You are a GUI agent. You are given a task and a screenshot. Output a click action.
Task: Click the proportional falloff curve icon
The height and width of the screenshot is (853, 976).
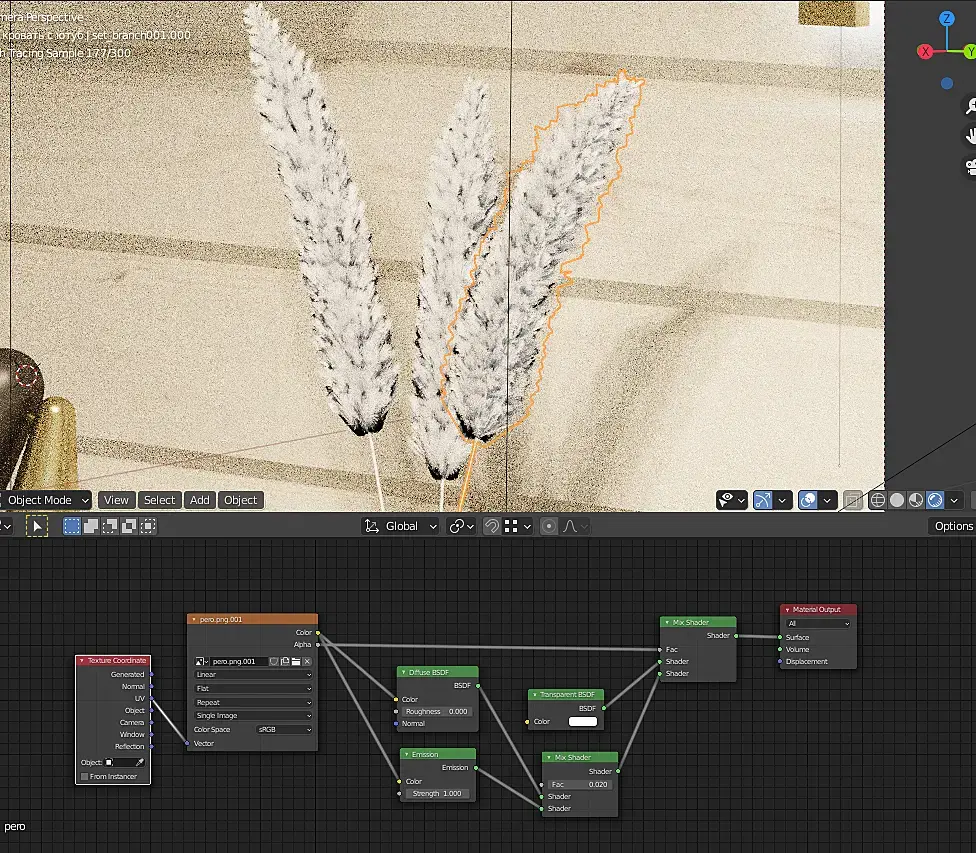[570, 527]
